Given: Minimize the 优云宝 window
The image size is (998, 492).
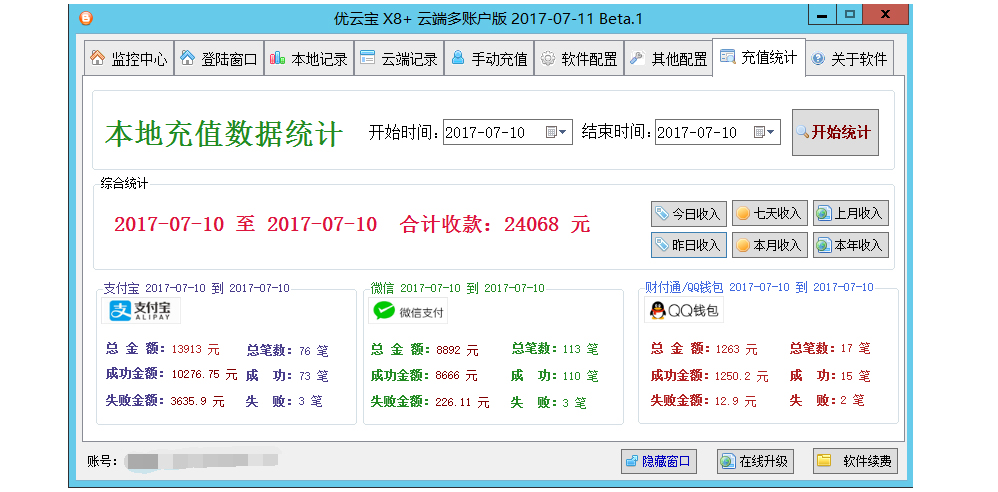Looking at the screenshot, I should pyautogui.click(x=822, y=15).
